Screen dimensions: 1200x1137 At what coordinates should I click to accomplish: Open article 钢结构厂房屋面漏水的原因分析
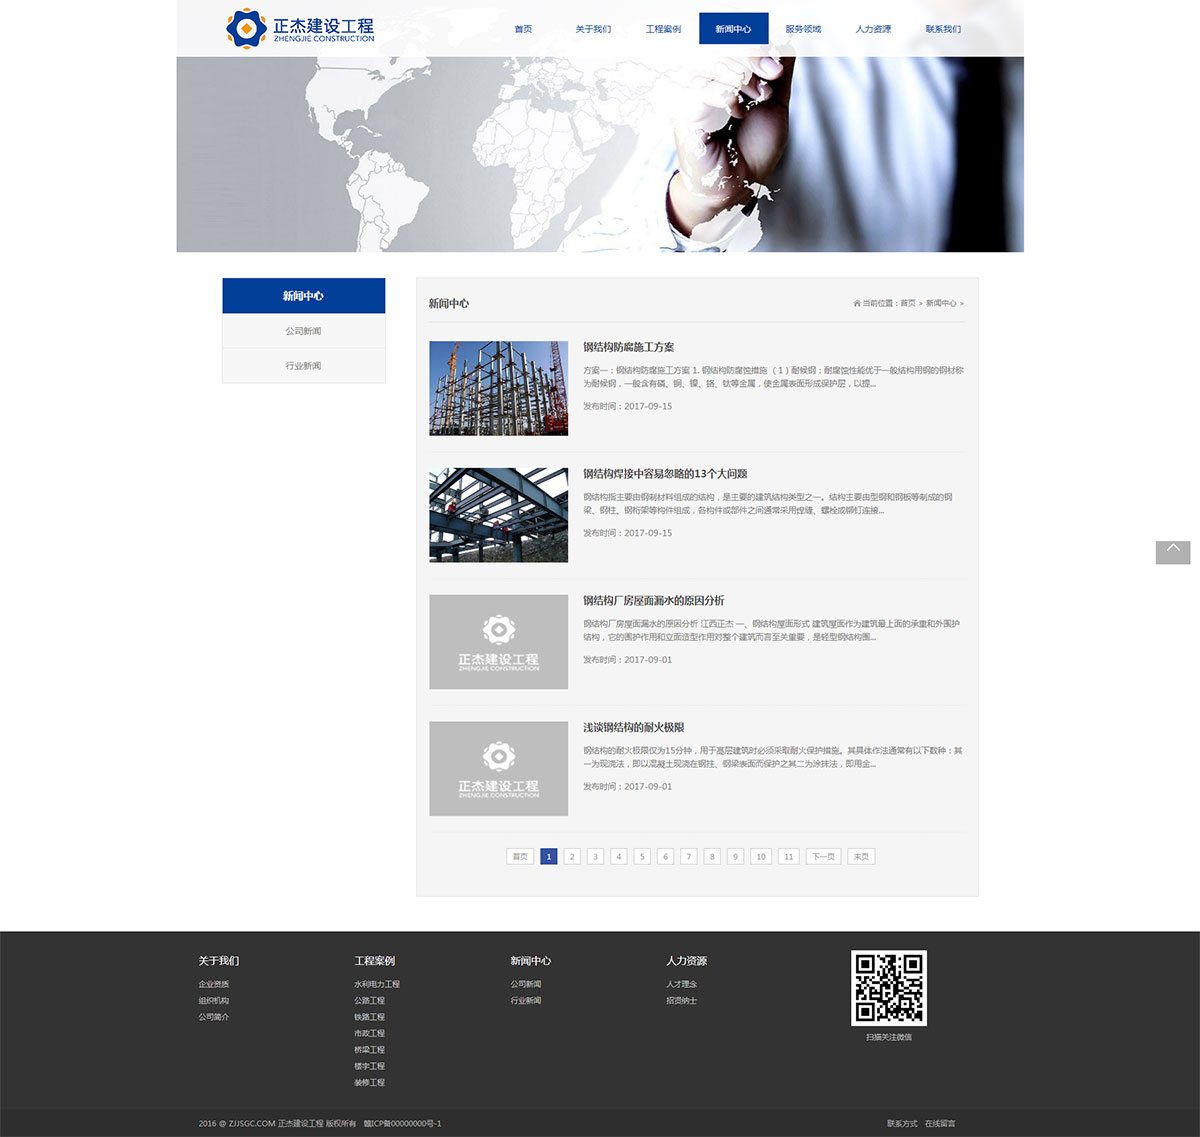[653, 601]
